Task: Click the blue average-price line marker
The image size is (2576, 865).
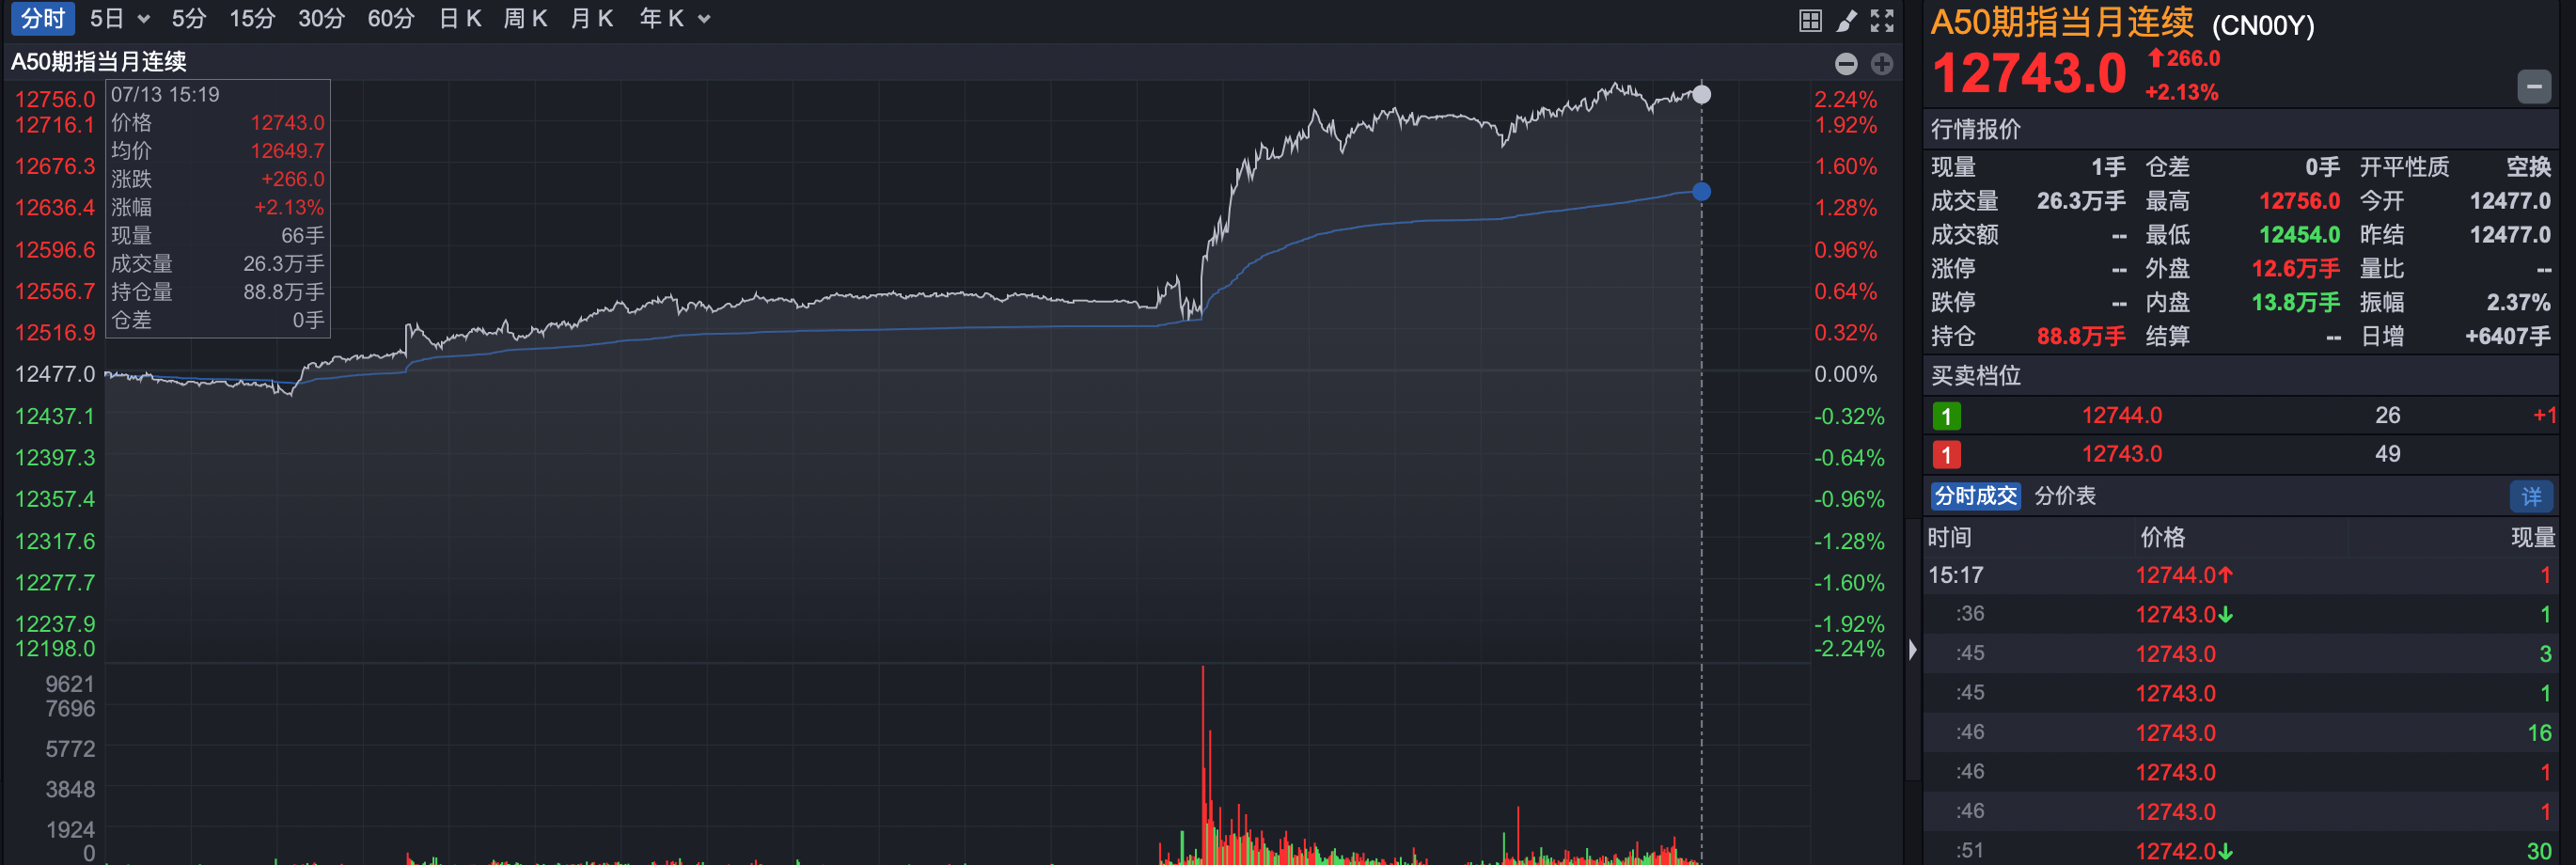Action: (x=1701, y=191)
